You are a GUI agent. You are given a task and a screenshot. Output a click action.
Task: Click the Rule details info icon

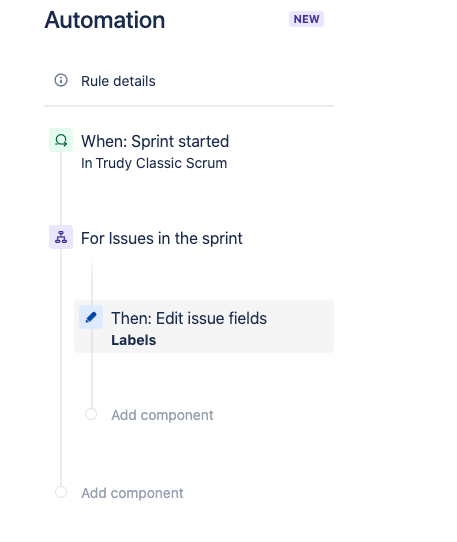click(61, 81)
